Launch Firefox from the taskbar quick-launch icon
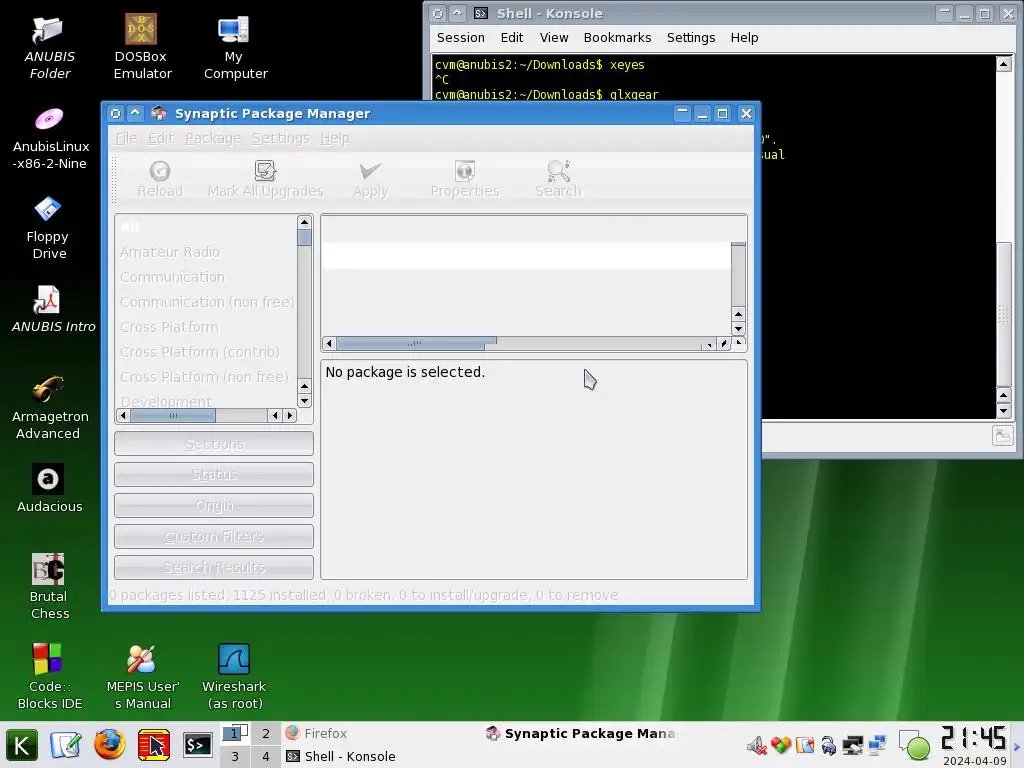1024x768 pixels. 110,744
